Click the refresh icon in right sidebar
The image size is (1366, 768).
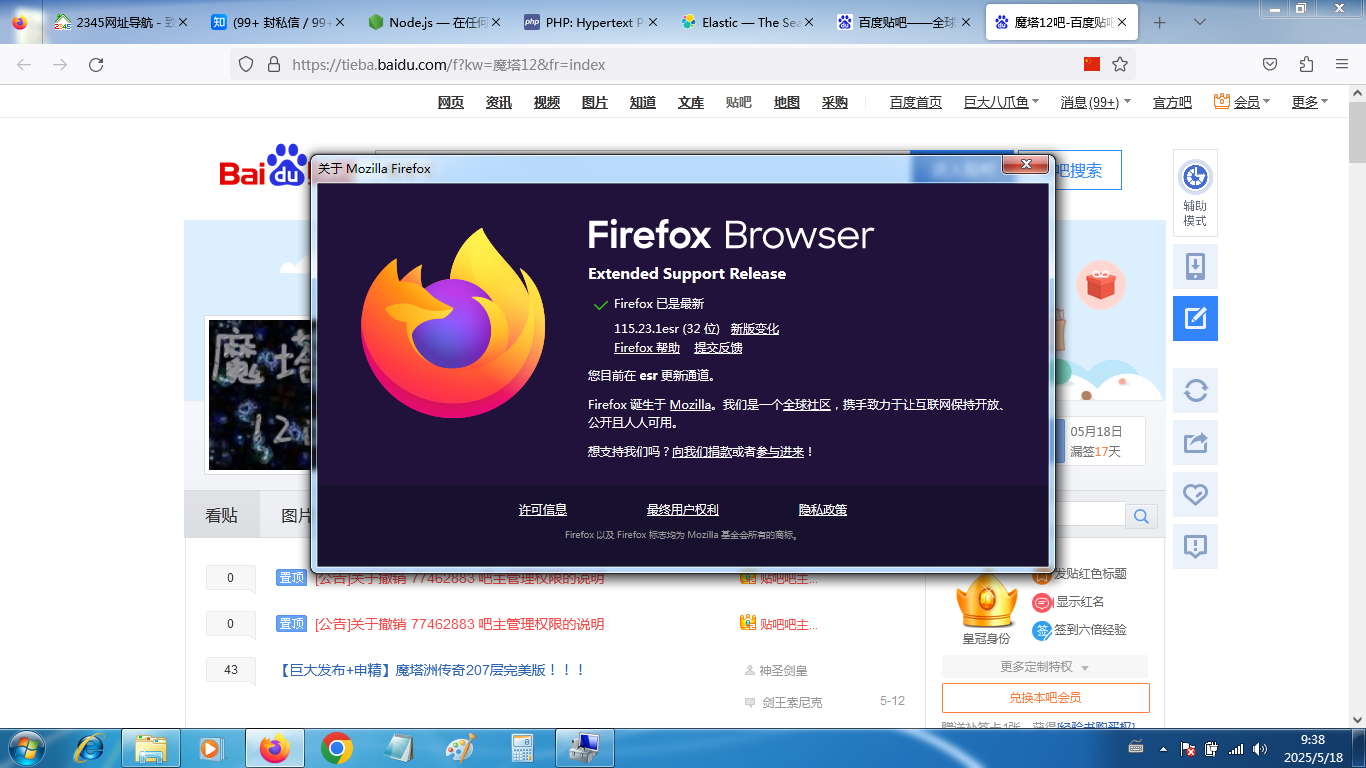pos(1195,391)
